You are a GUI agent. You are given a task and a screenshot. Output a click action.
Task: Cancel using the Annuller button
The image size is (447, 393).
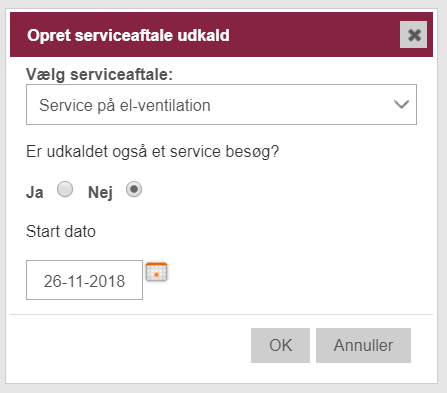point(363,345)
